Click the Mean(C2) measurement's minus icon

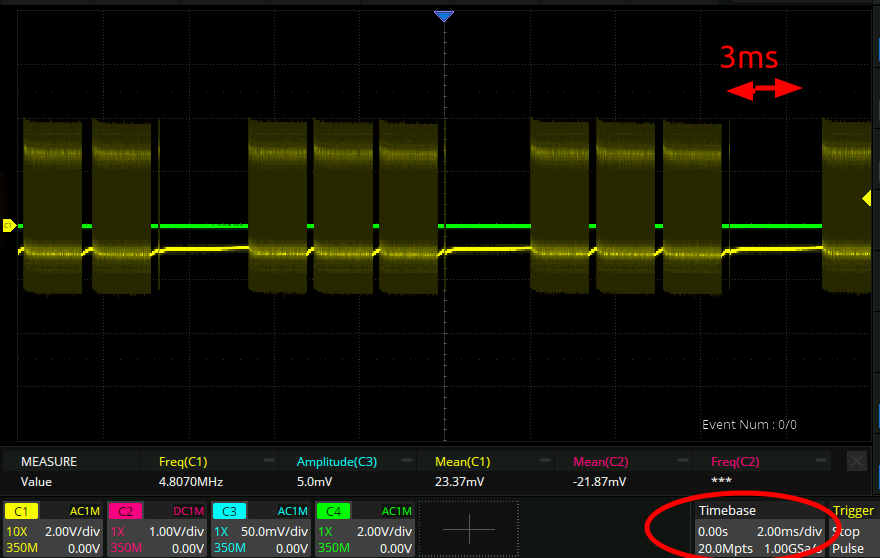(x=682, y=461)
